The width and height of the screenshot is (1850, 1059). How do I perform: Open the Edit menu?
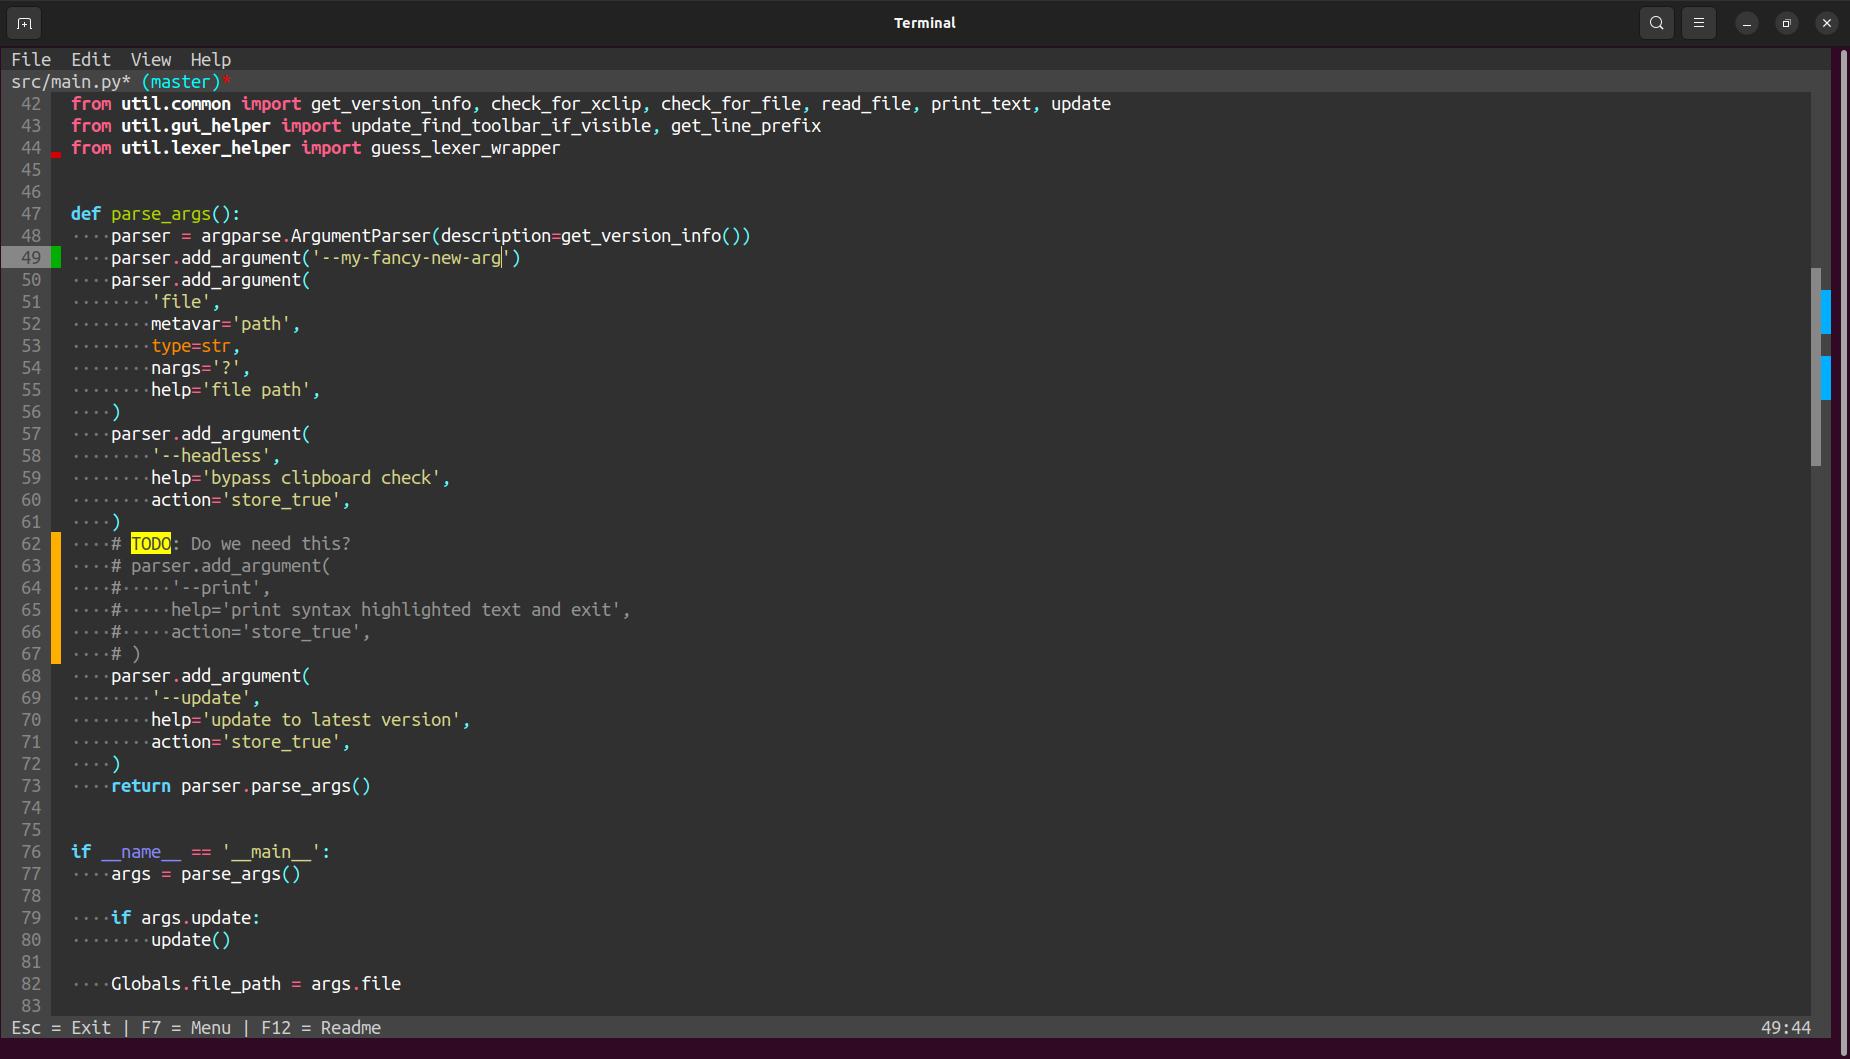pyautogui.click(x=91, y=60)
